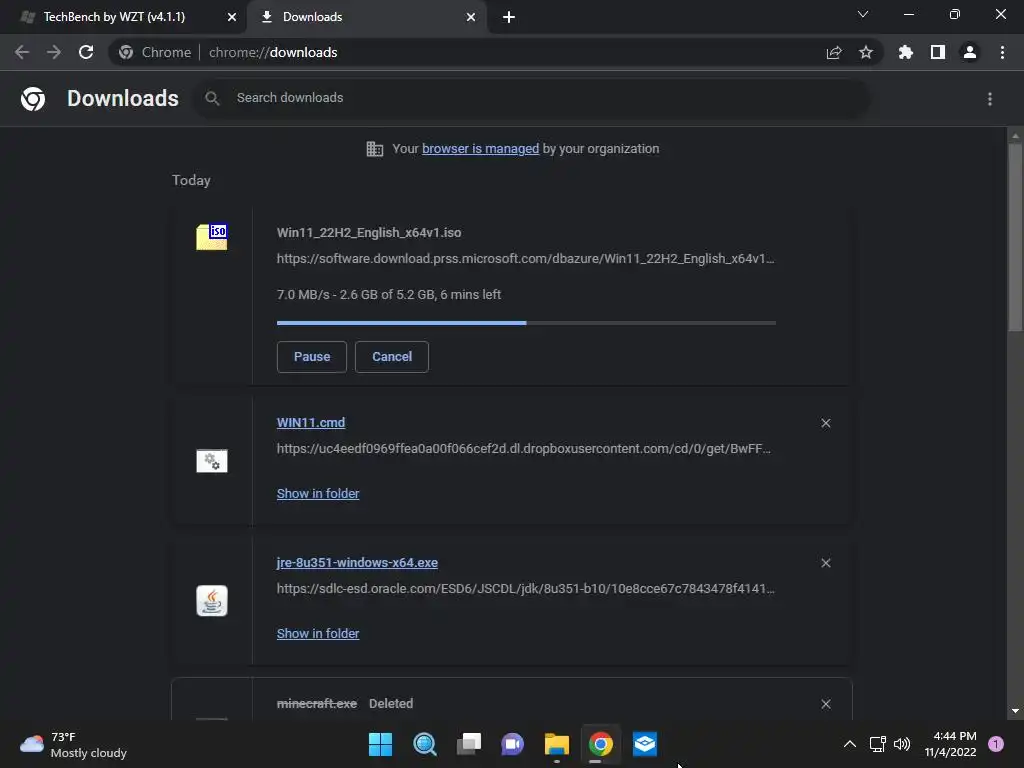Toggle the Chrome side panel icon
1024x768 pixels.
(938, 52)
